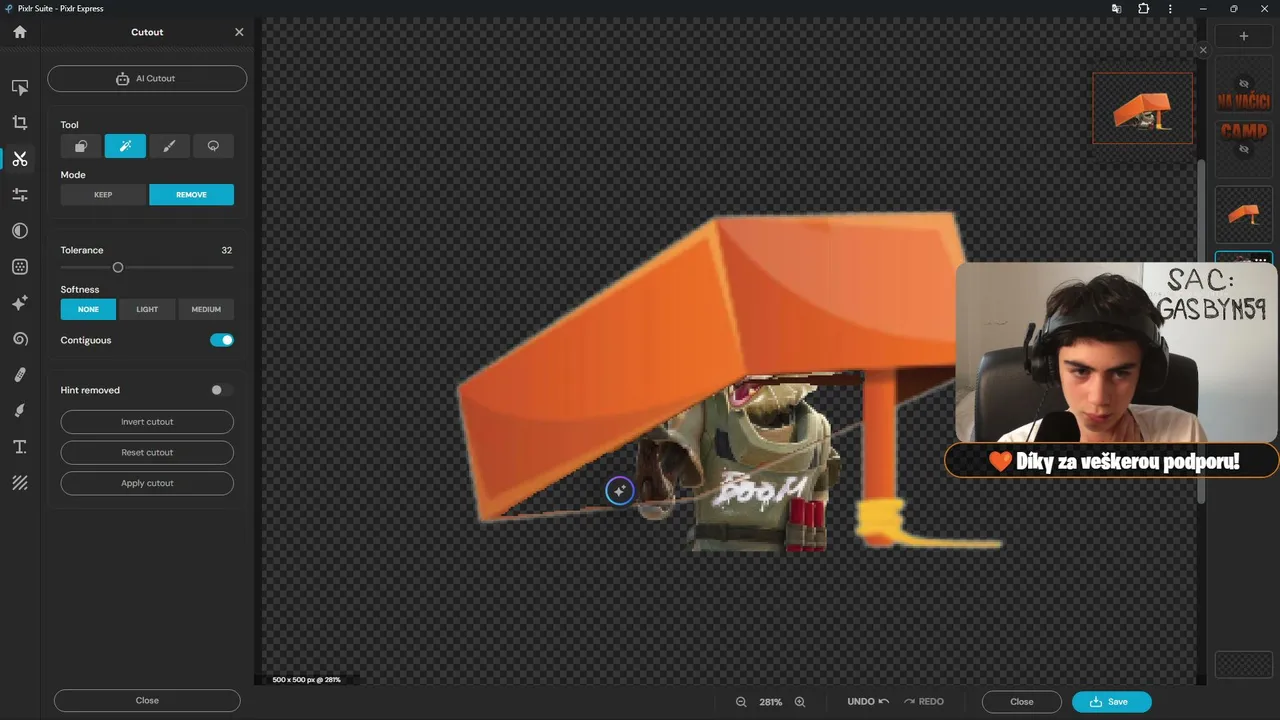1280x720 pixels.
Task: Open the sparkle AI tools icon
Action: tap(20, 303)
